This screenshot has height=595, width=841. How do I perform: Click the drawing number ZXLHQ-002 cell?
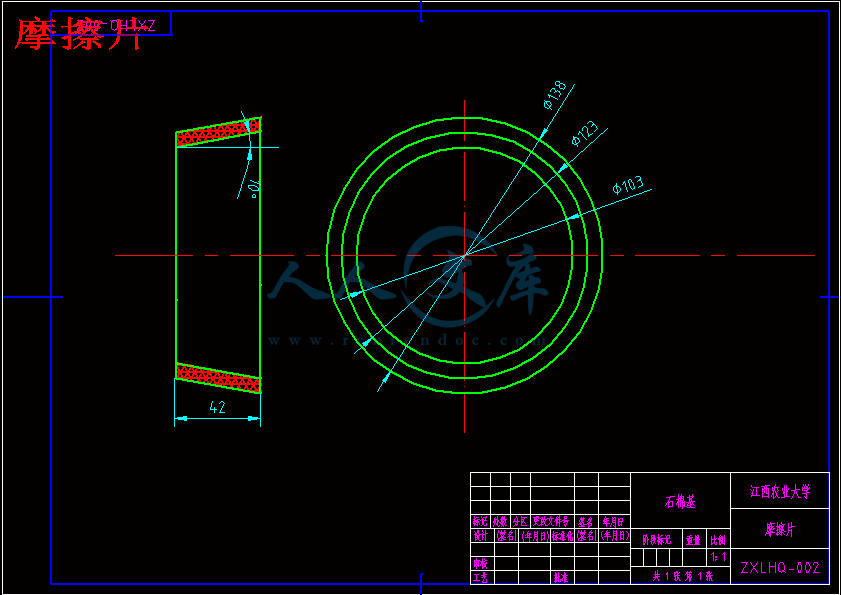tap(780, 568)
